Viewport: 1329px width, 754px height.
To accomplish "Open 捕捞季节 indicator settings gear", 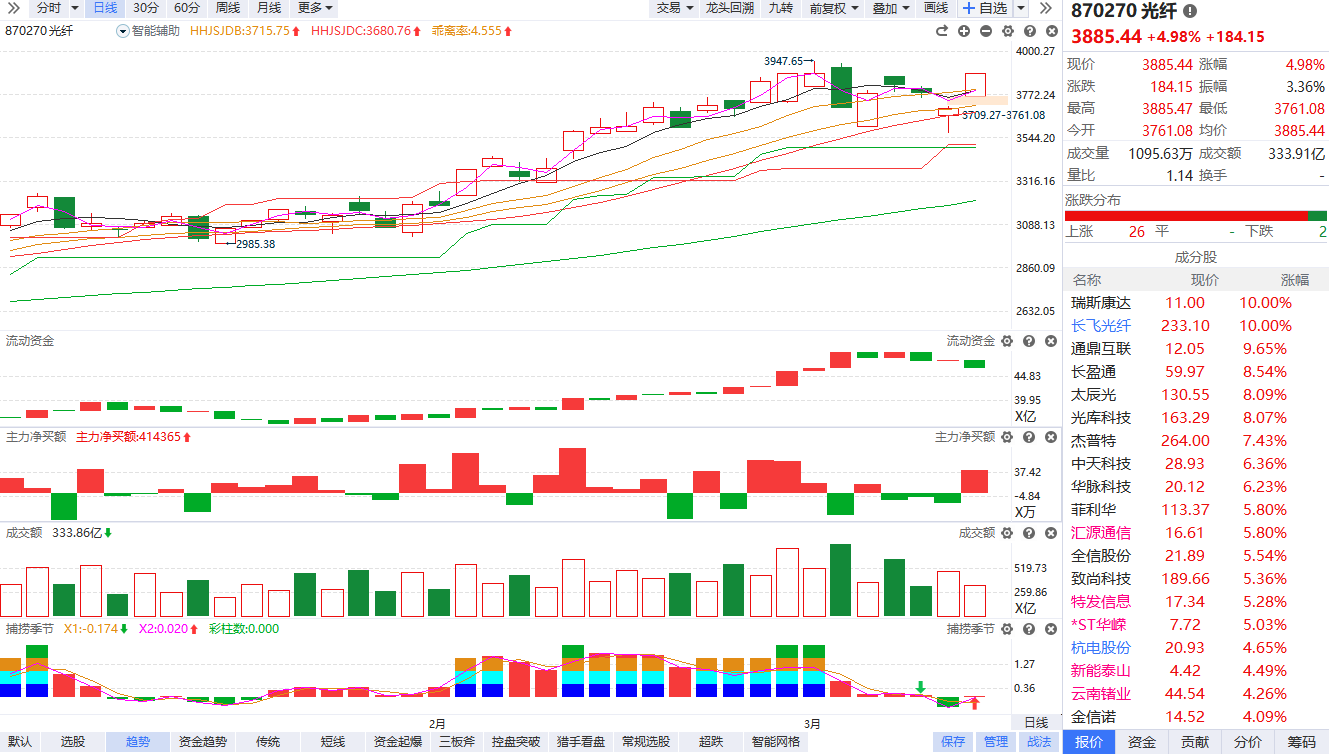I will (1007, 629).
